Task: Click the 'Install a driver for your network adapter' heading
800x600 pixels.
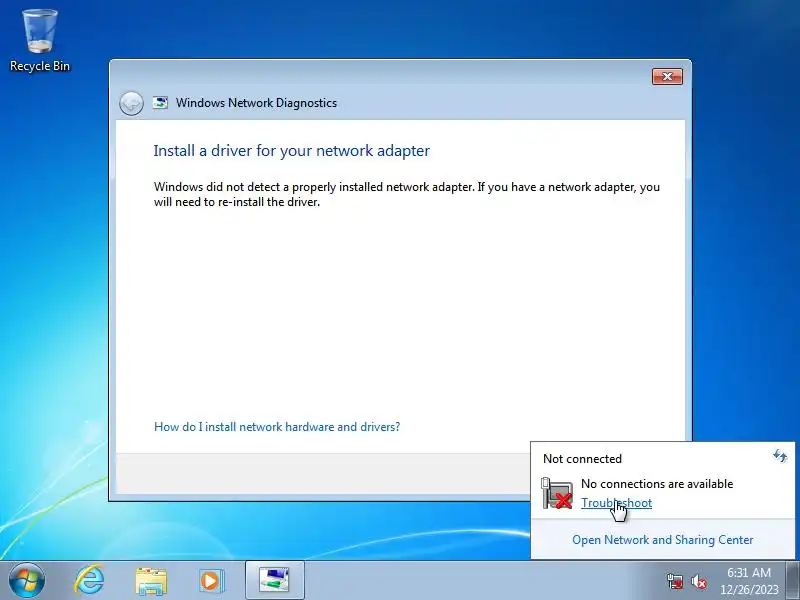Action: (x=291, y=151)
